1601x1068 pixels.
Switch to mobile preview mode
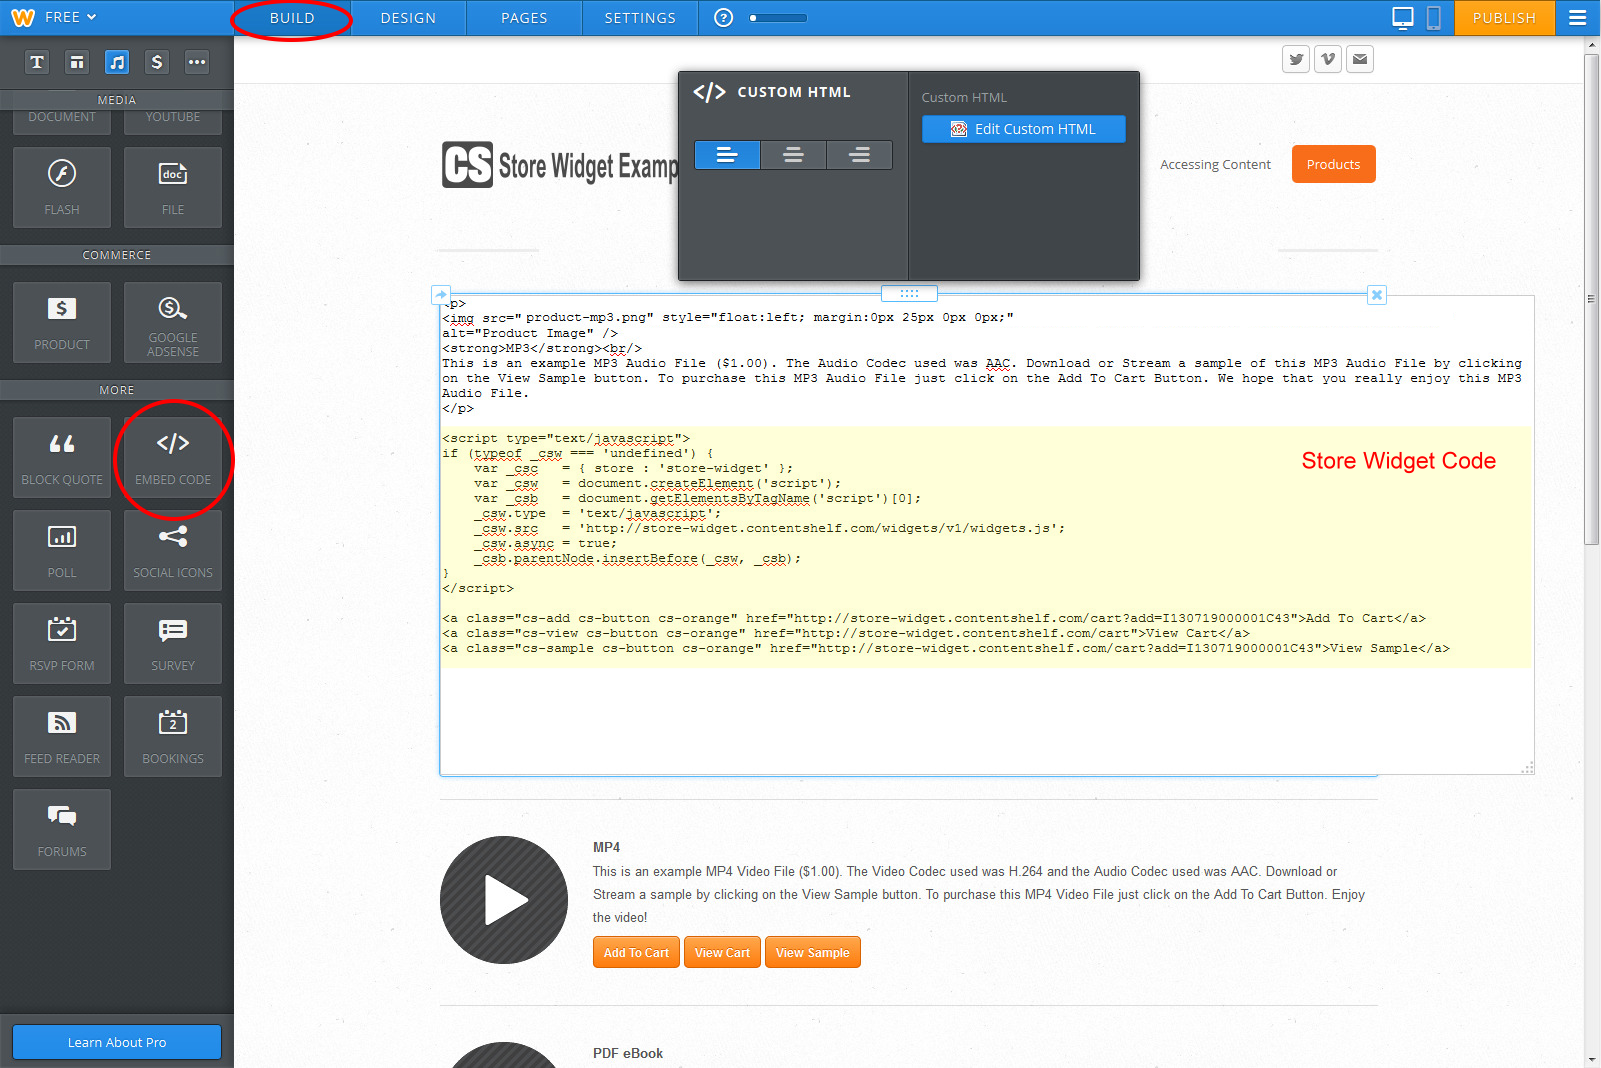click(1433, 18)
